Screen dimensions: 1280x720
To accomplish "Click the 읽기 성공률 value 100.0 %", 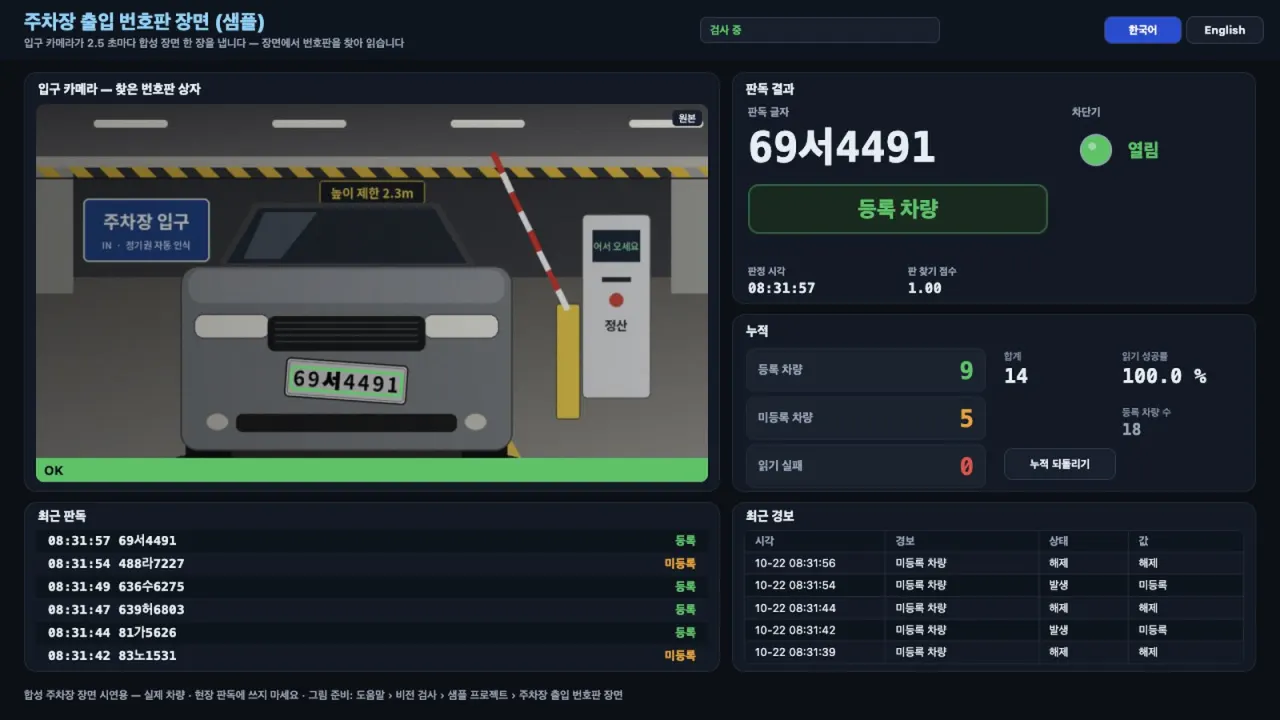I will [1164, 376].
